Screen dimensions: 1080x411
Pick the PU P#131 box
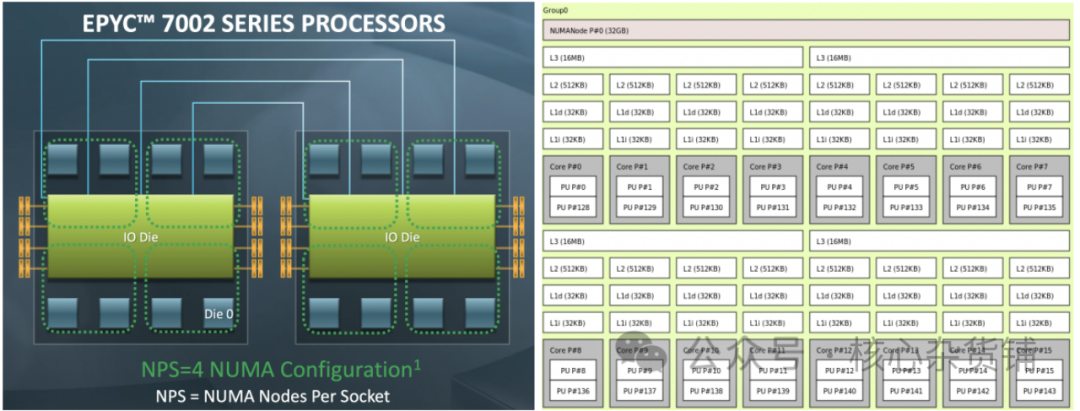(x=773, y=207)
